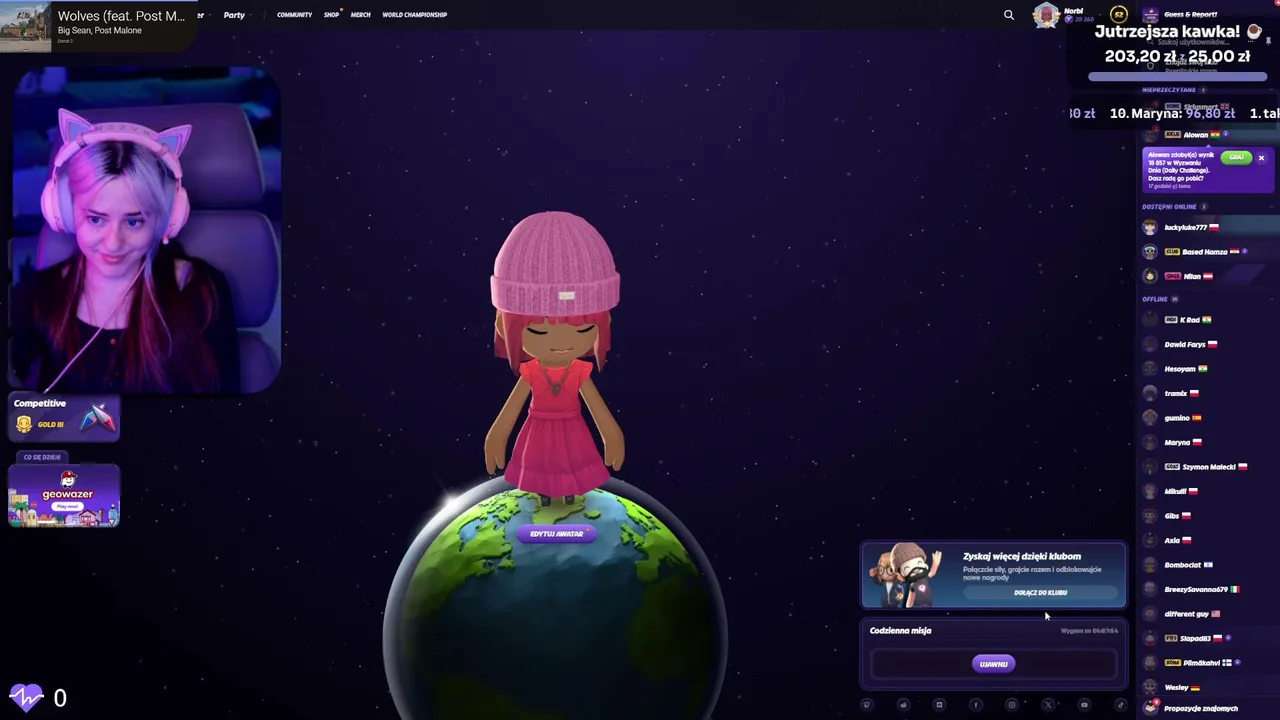Open the Twitch social icon
The height and width of the screenshot is (720, 1280).
pyautogui.click(x=867, y=705)
